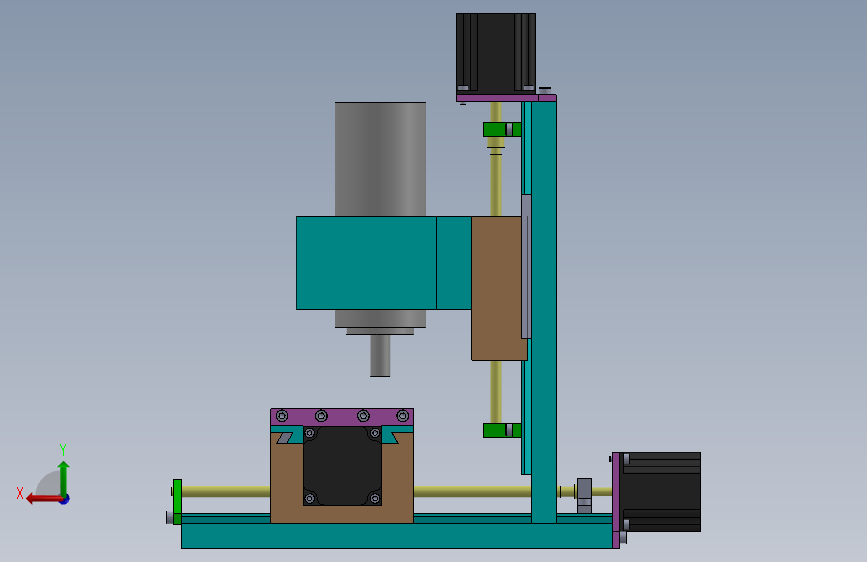This screenshot has height=562, width=867.
Task: Select the leftmost screw on the purple carriage plate
Action: point(282,415)
